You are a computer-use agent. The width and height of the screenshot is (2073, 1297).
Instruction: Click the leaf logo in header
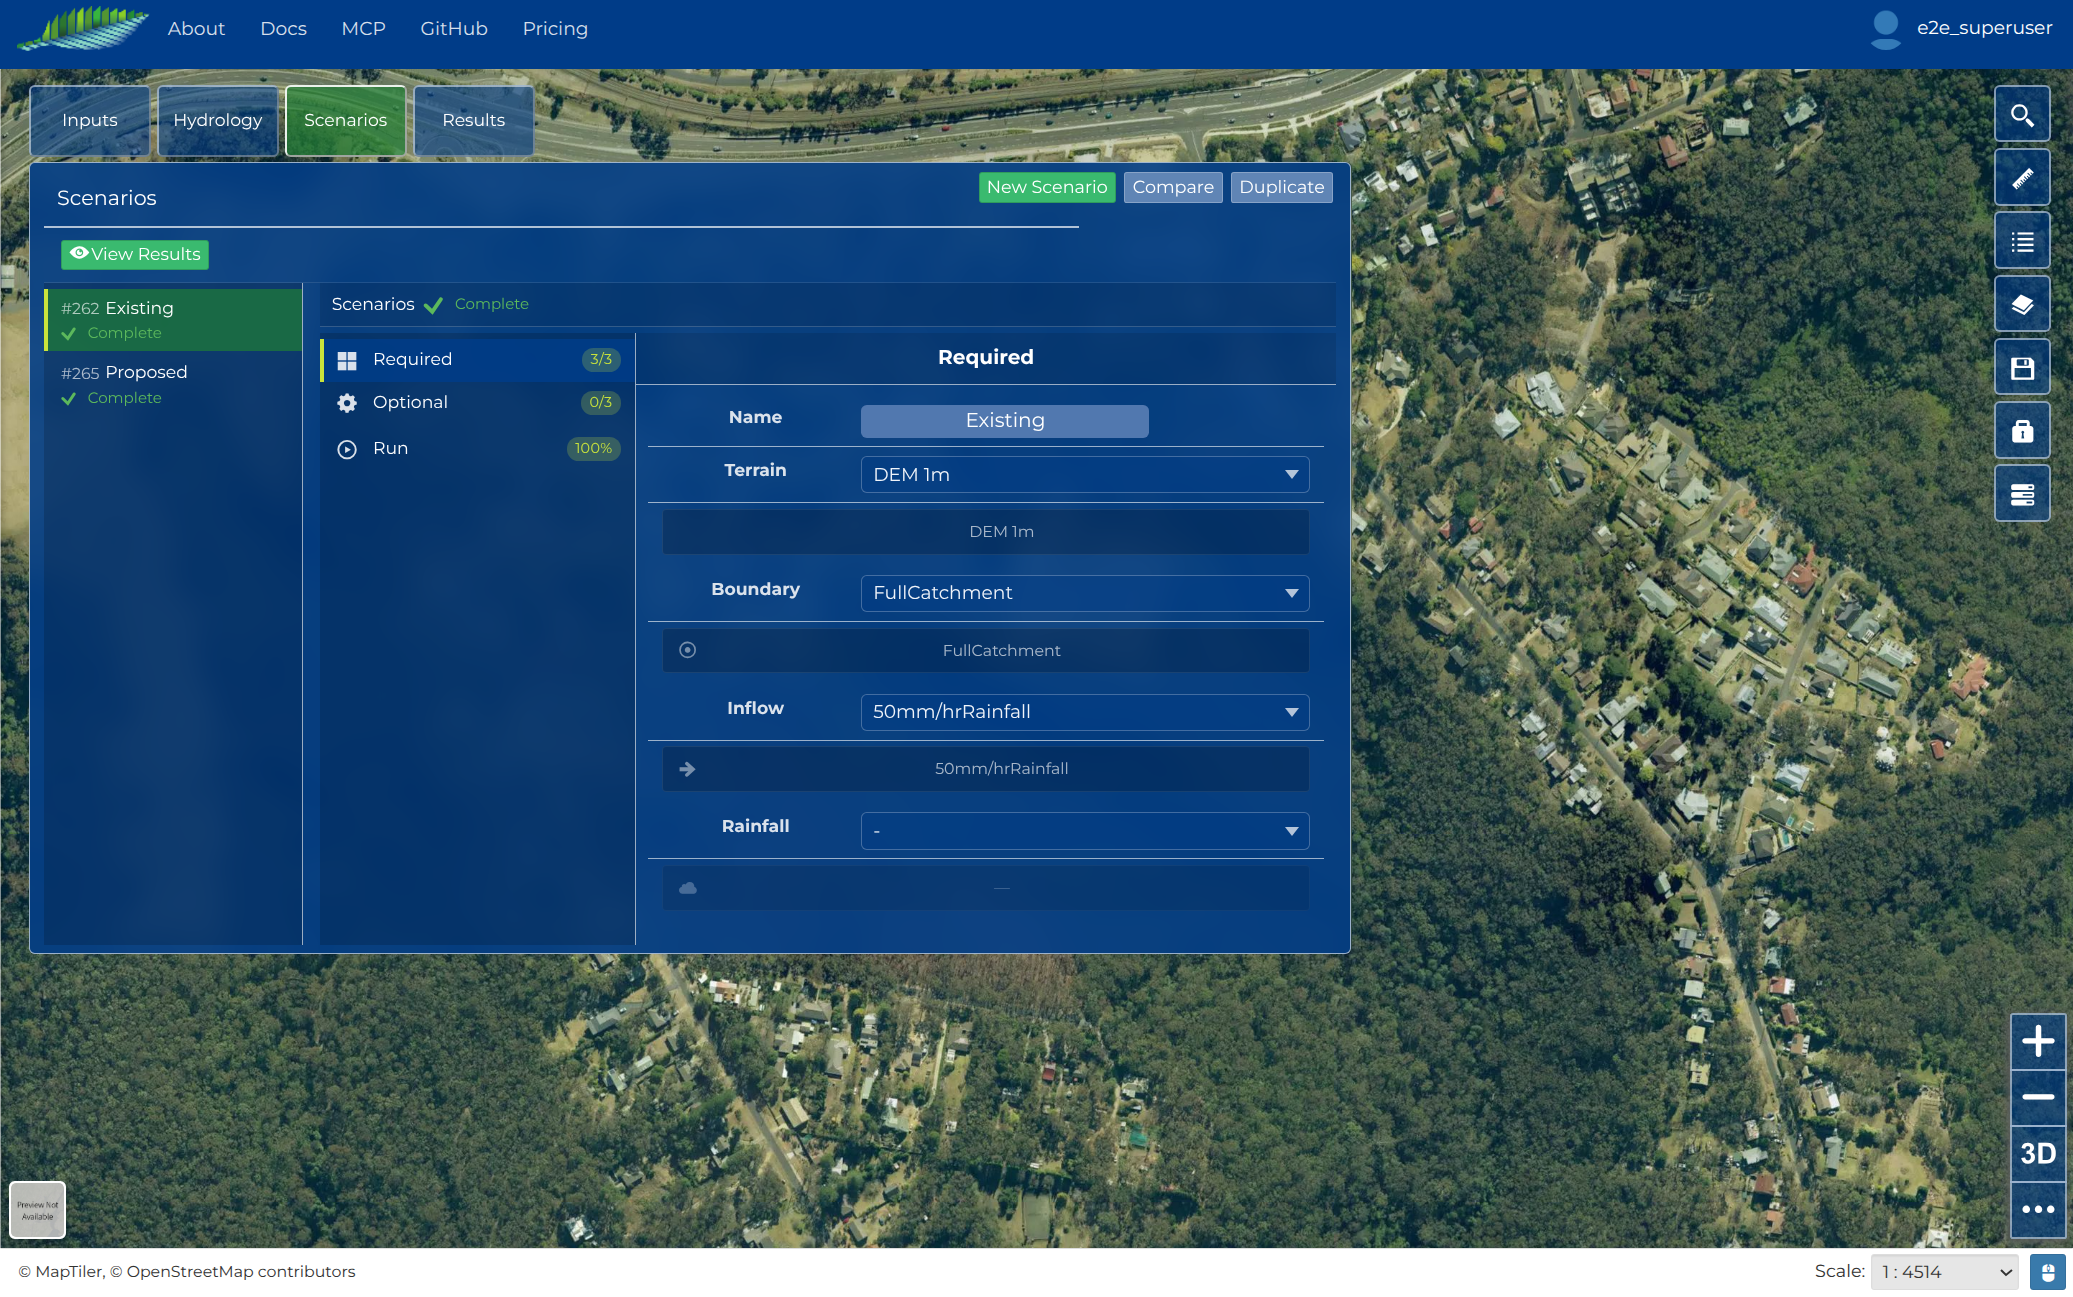tap(84, 28)
